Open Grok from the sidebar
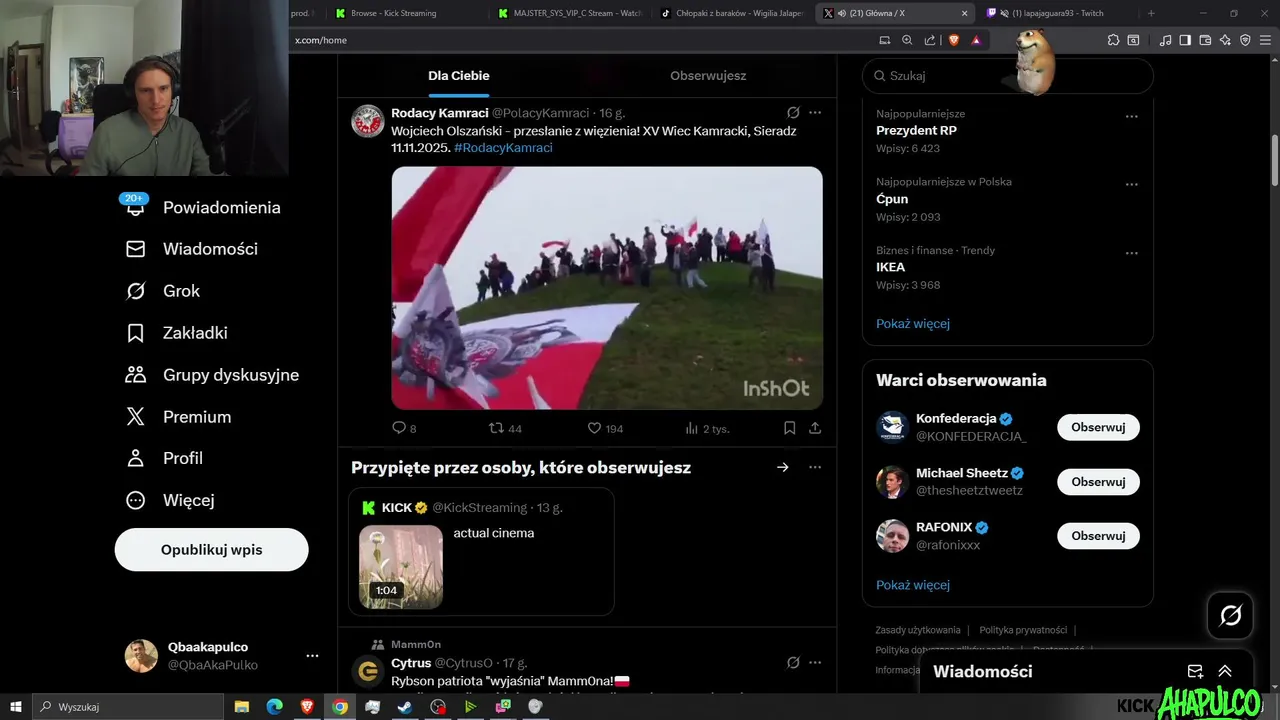 (163, 291)
